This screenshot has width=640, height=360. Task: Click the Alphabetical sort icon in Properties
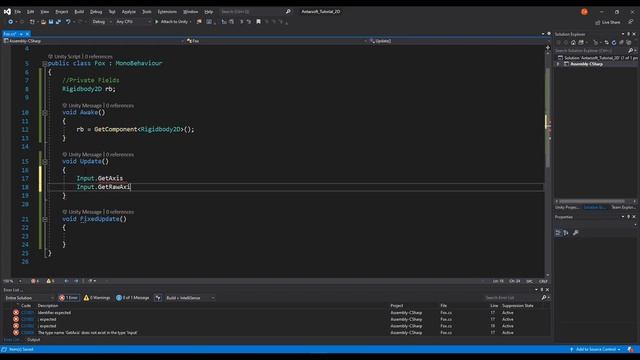click(566, 233)
